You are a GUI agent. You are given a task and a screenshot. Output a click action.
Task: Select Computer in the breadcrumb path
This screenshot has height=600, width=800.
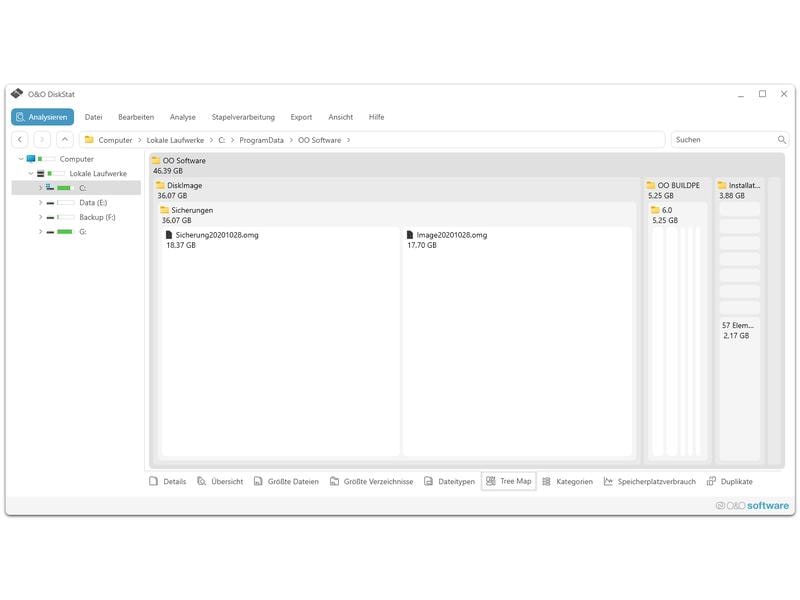[115, 140]
